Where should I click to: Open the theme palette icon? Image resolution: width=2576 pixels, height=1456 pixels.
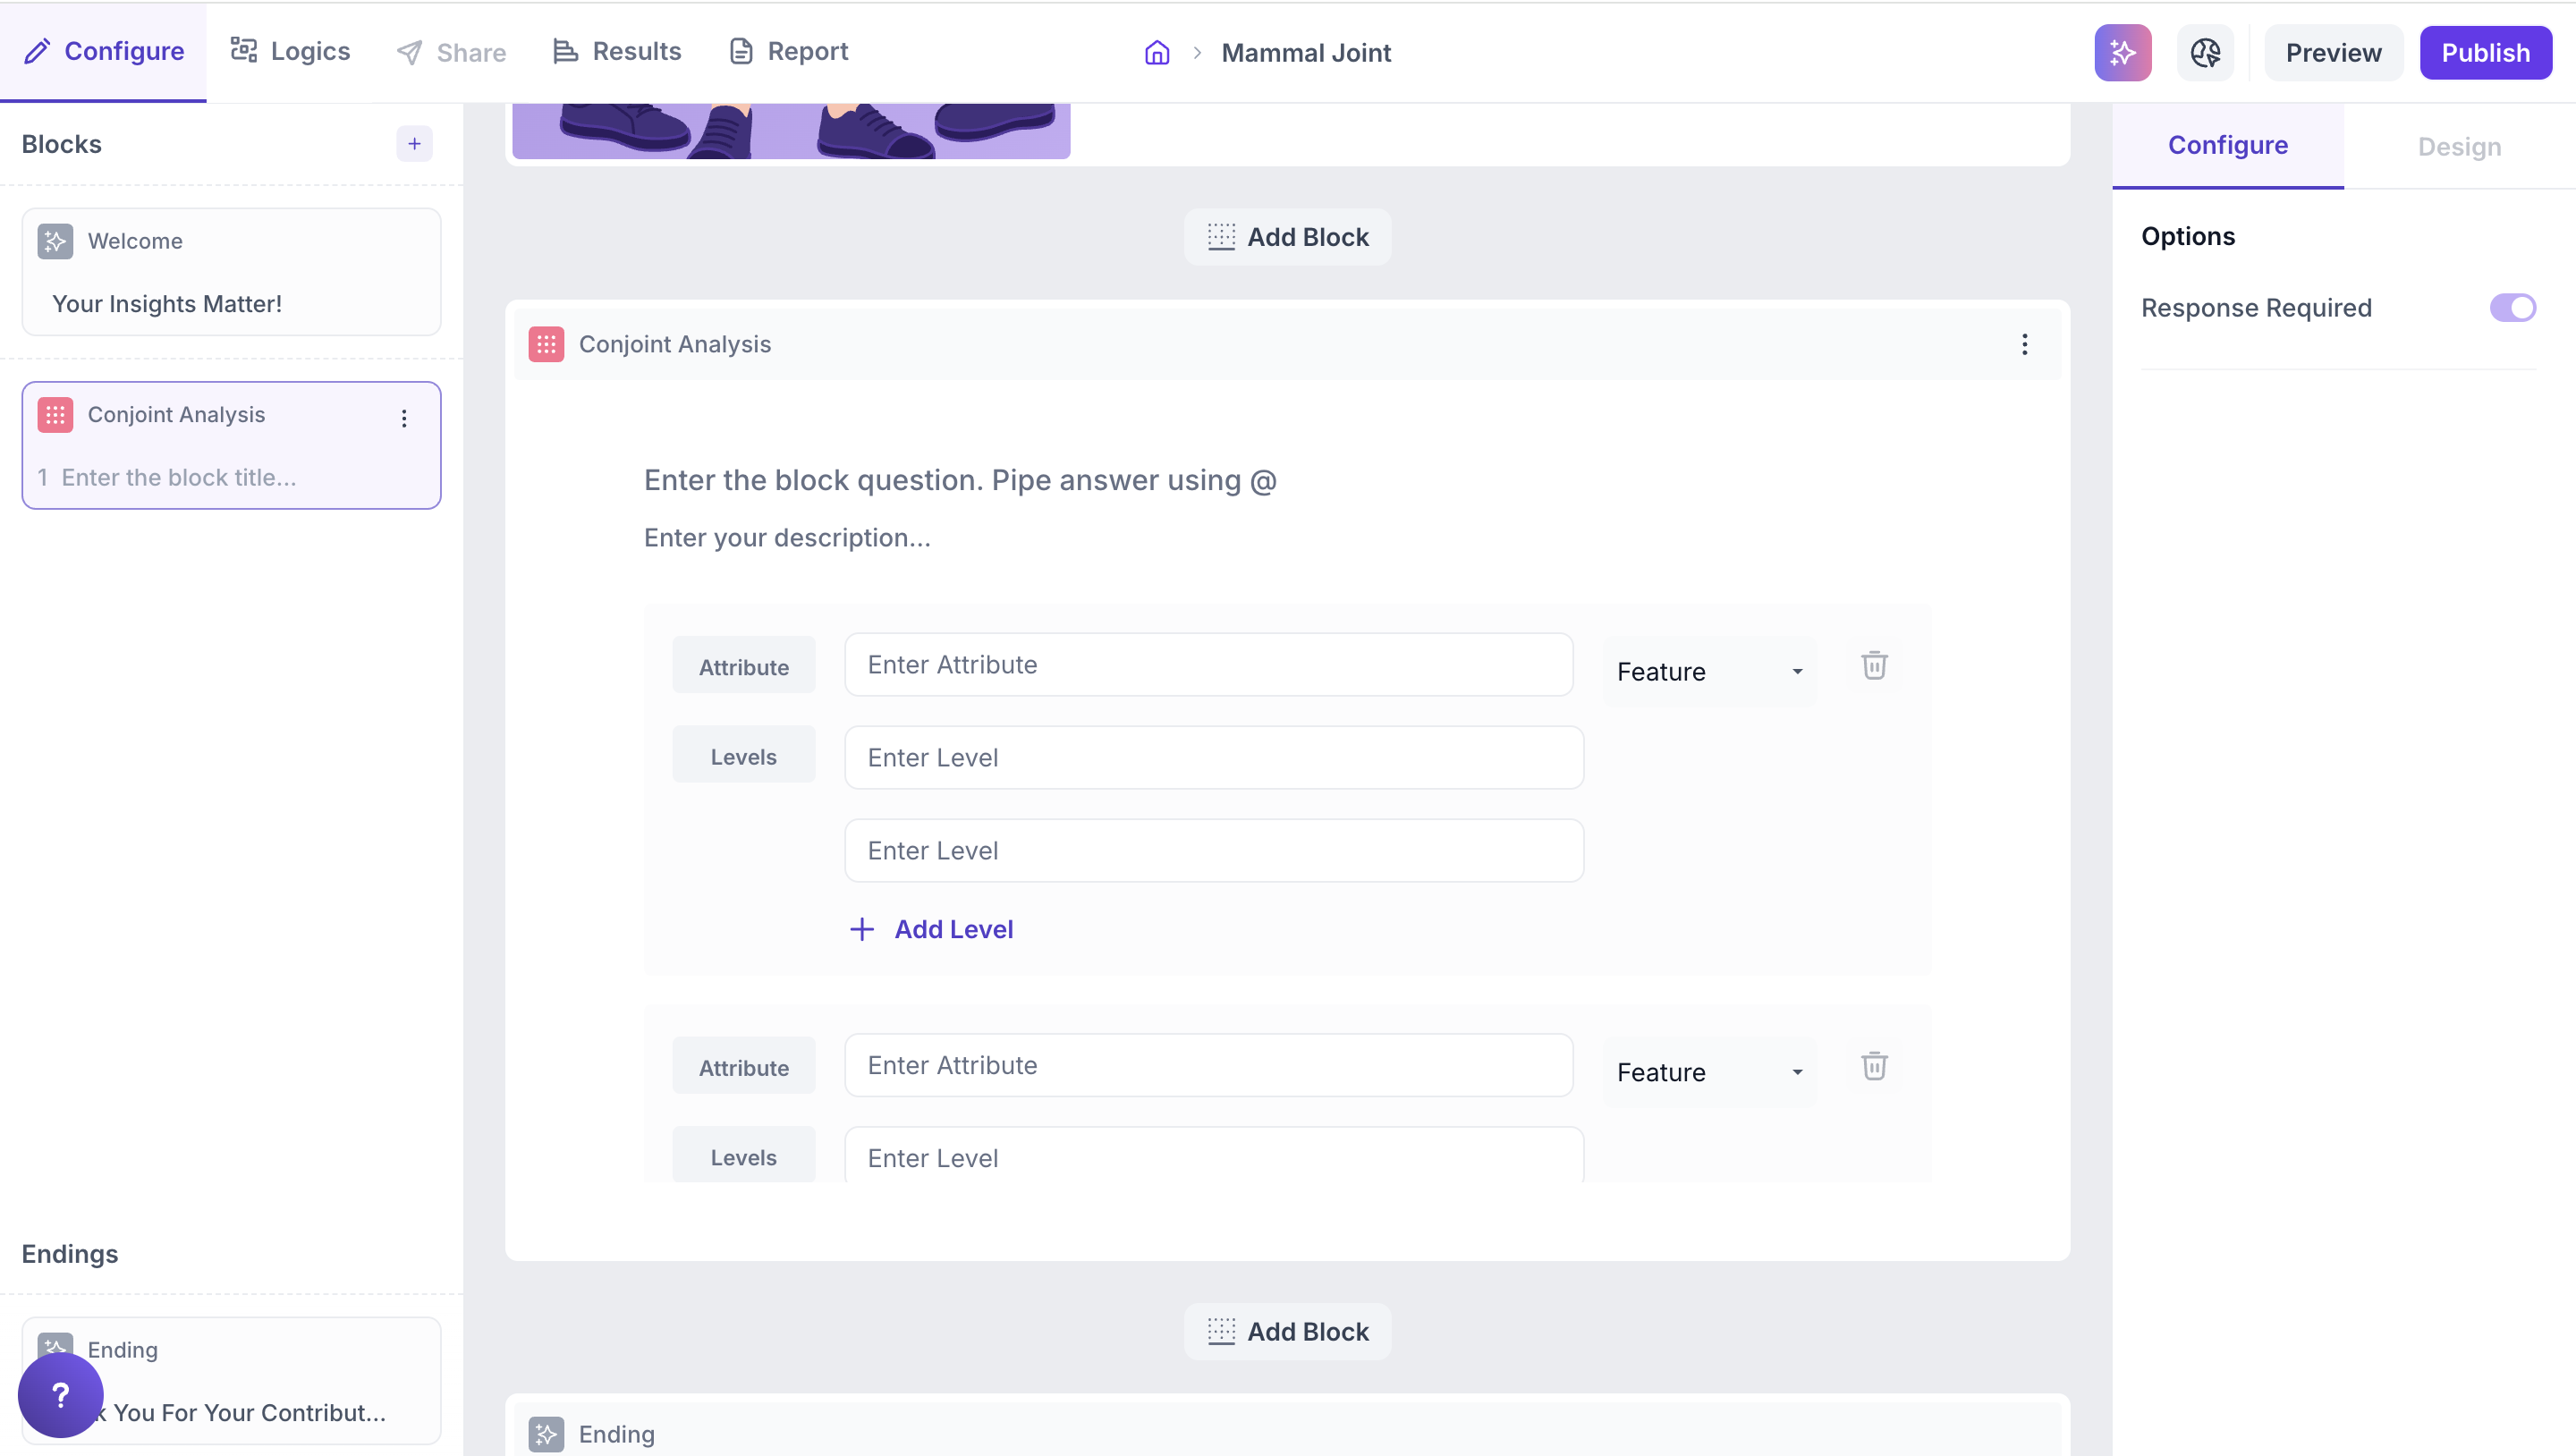point(2205,53)
